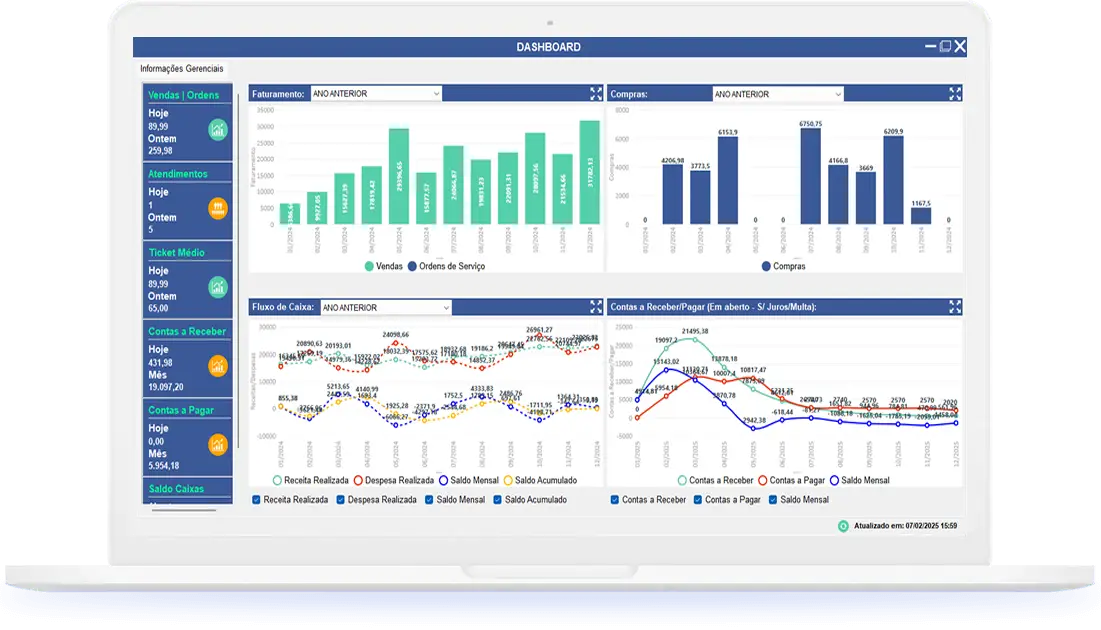Click the 12/2024 Vendas bar in Faturamento chart
1101x630 pixels.
tap(590, 173)
